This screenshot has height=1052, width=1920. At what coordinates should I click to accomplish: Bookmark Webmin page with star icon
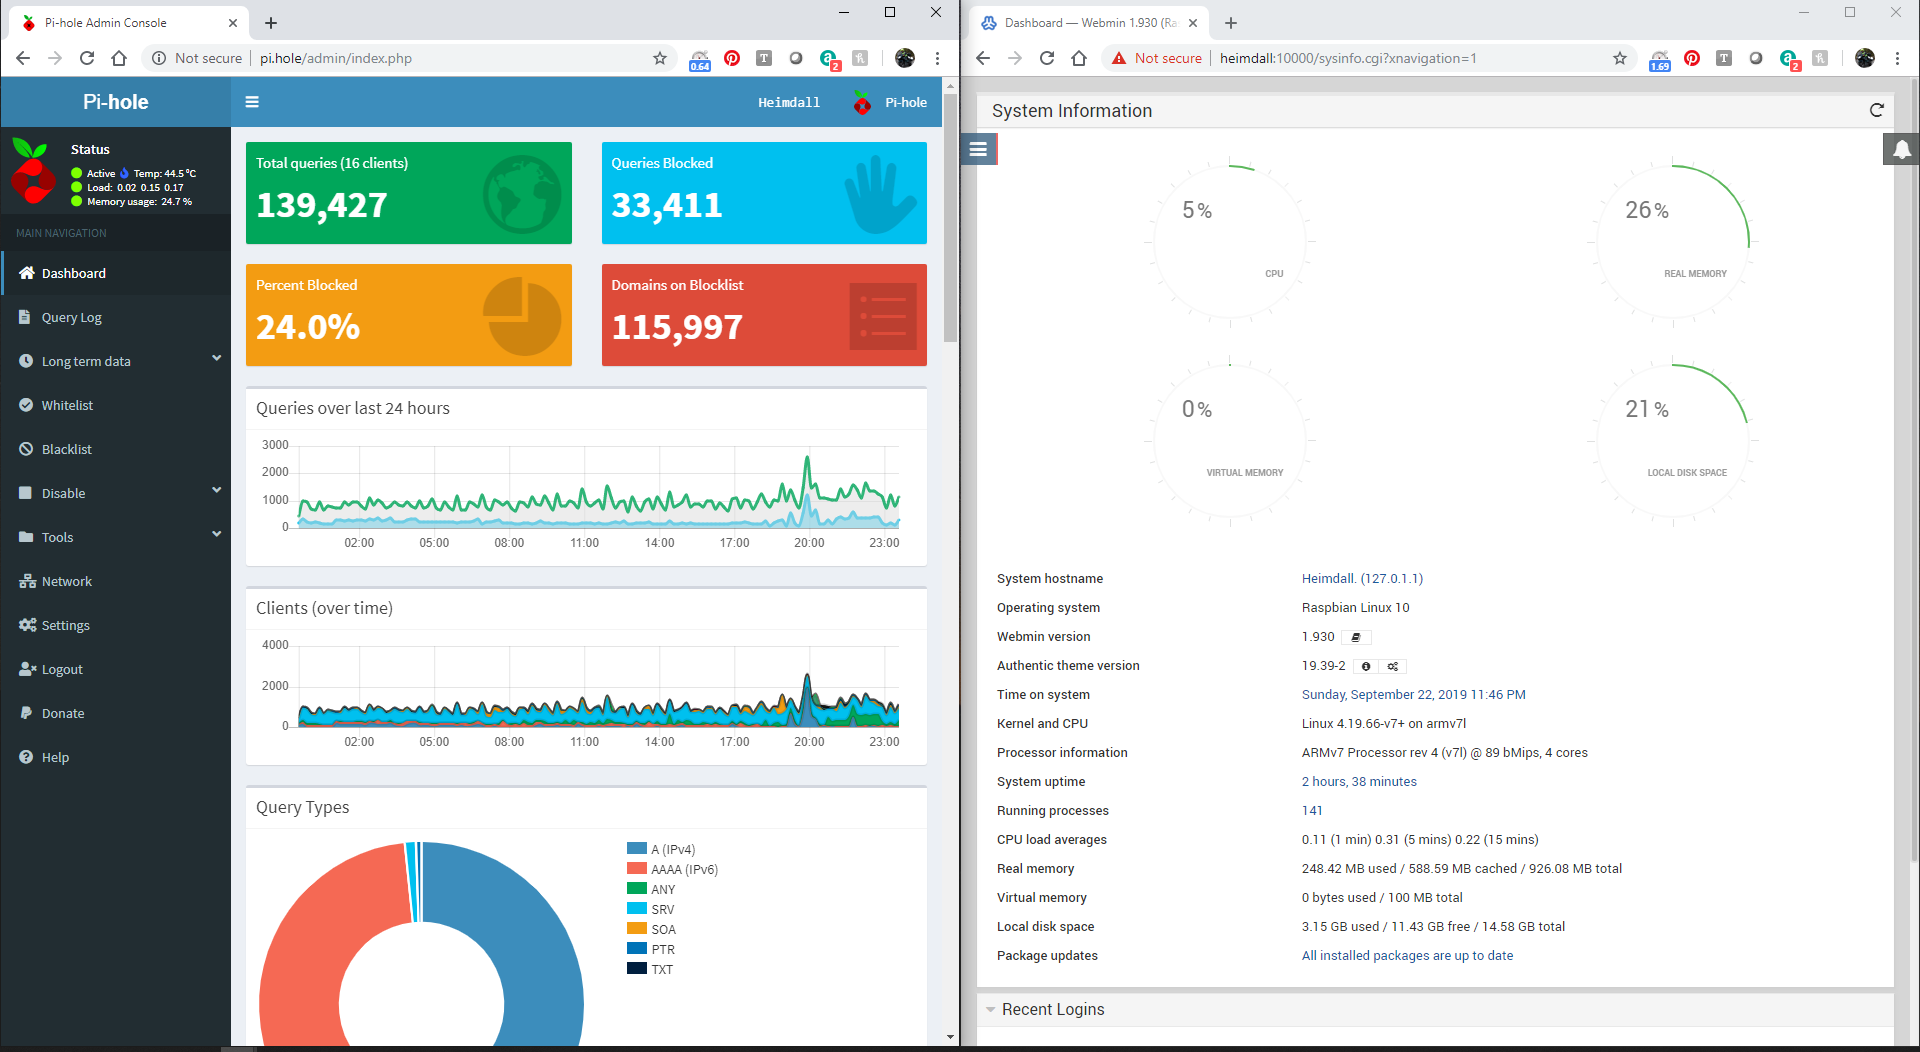pos(1620,58)
